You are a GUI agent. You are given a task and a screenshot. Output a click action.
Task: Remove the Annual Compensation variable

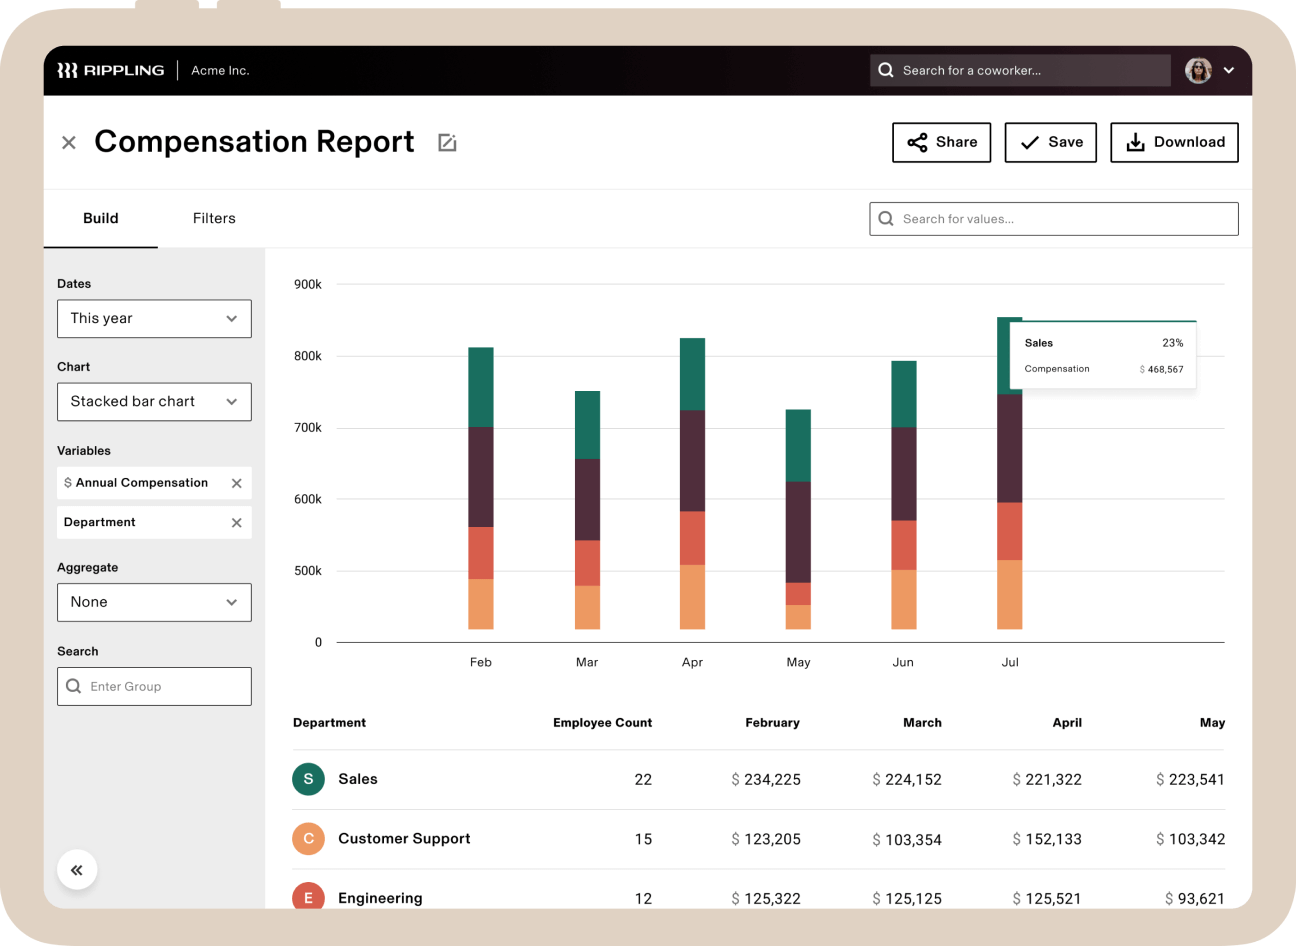point(237,483)
